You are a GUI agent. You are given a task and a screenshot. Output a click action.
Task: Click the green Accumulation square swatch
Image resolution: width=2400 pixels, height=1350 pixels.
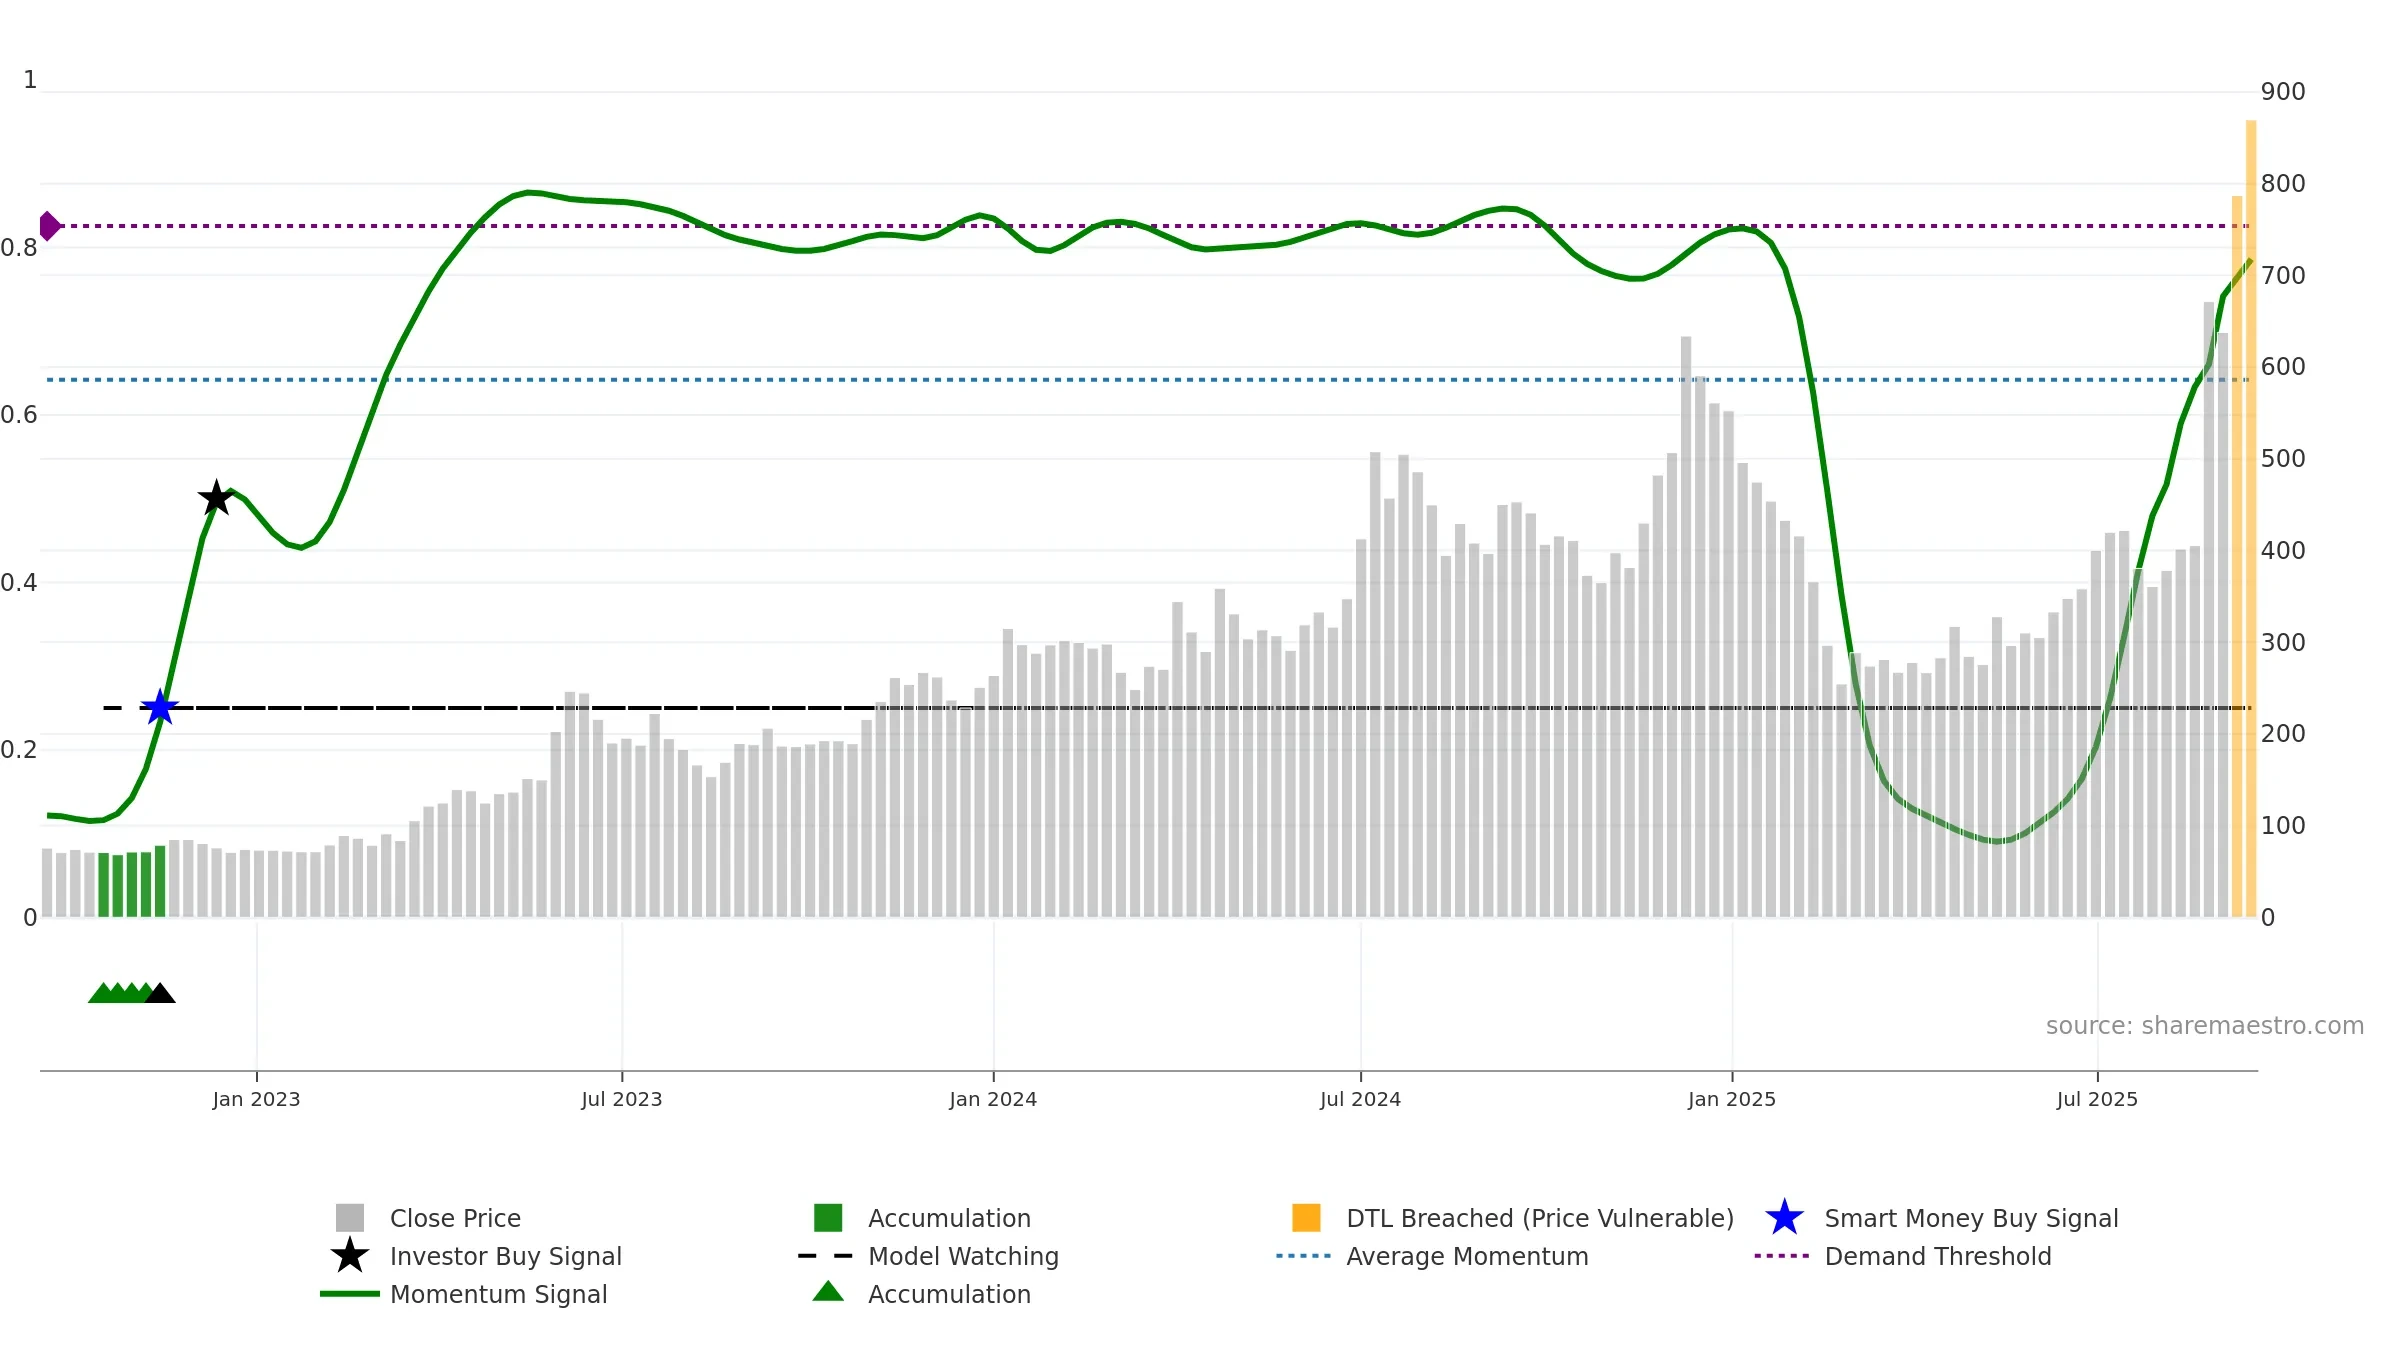(828, 1218)
